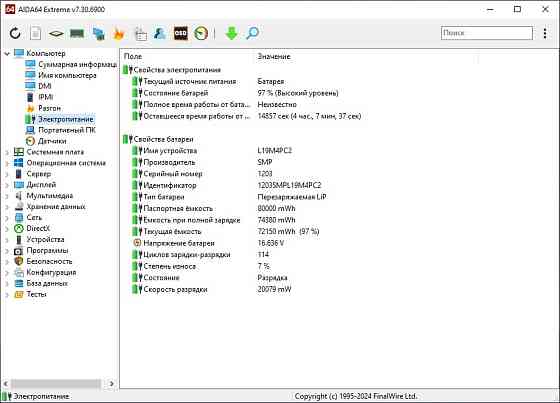Collapse the Компьютер tree node
The height and width of the screenshot is (403, 560).
7,54
